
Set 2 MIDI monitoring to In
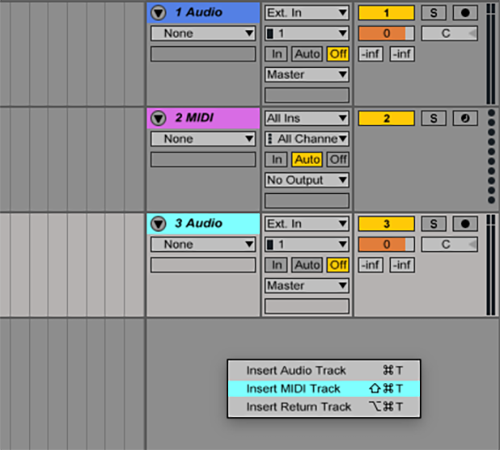pos(276,159)
